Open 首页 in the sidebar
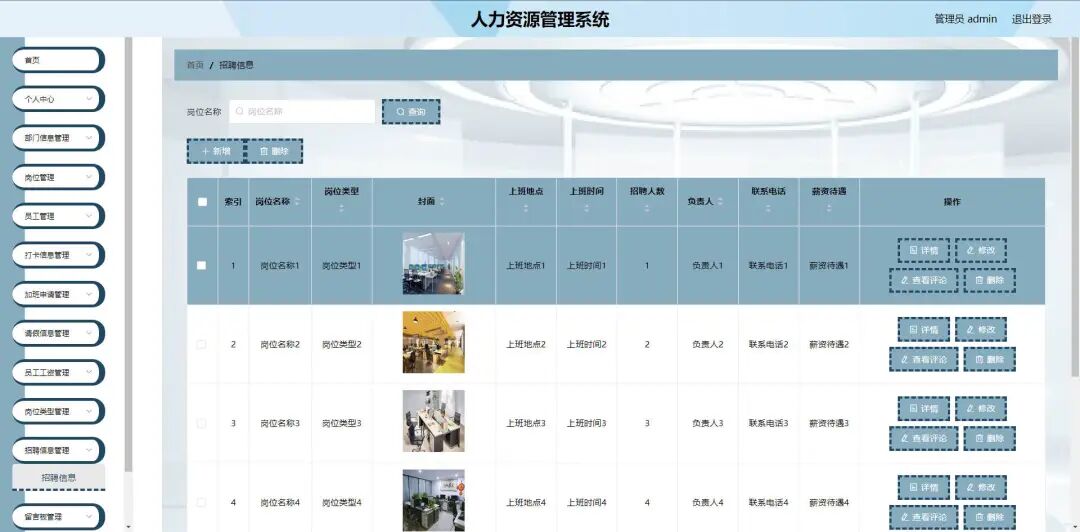The height and width of the screenshot is (532, 1080). coord(58,60)
